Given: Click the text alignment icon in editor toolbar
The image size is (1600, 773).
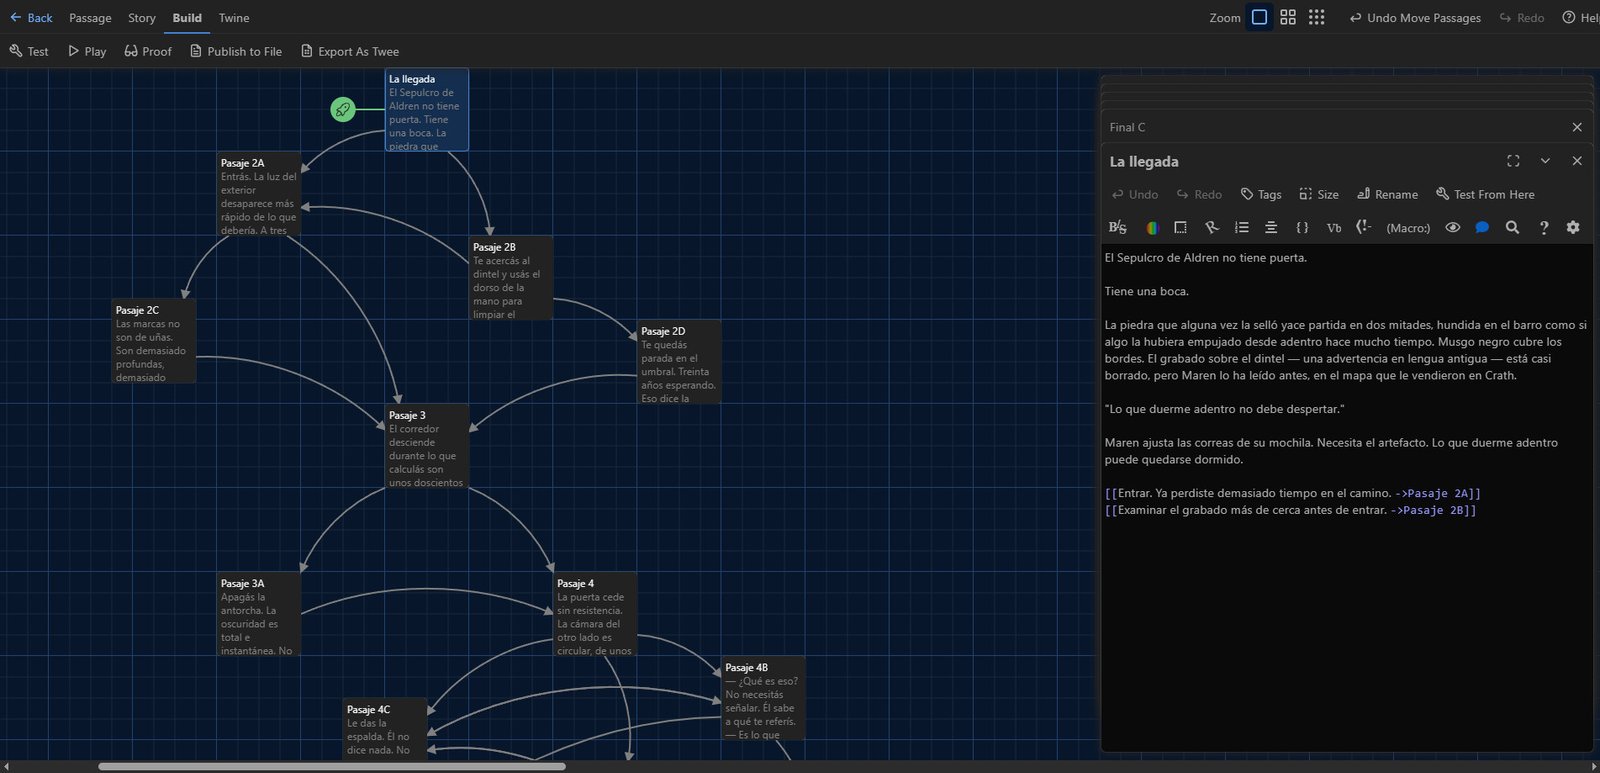Looking at the screenshot, I should [1271, 228].
